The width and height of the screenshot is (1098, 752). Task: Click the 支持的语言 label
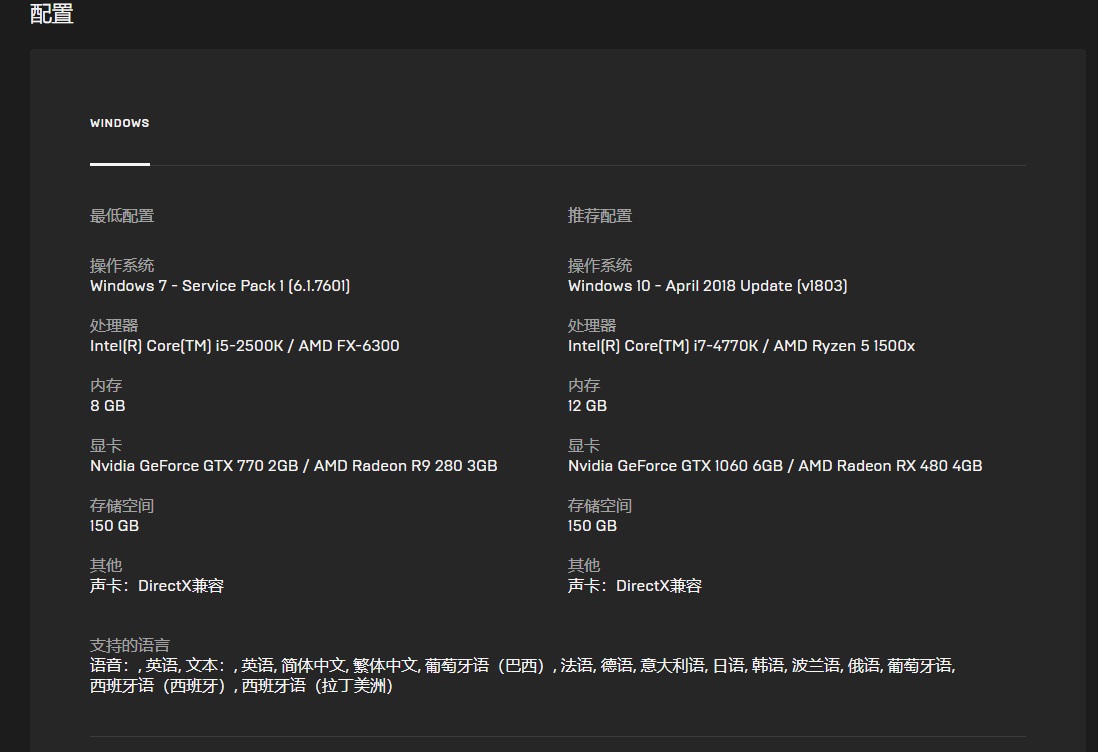click(130, 645)
